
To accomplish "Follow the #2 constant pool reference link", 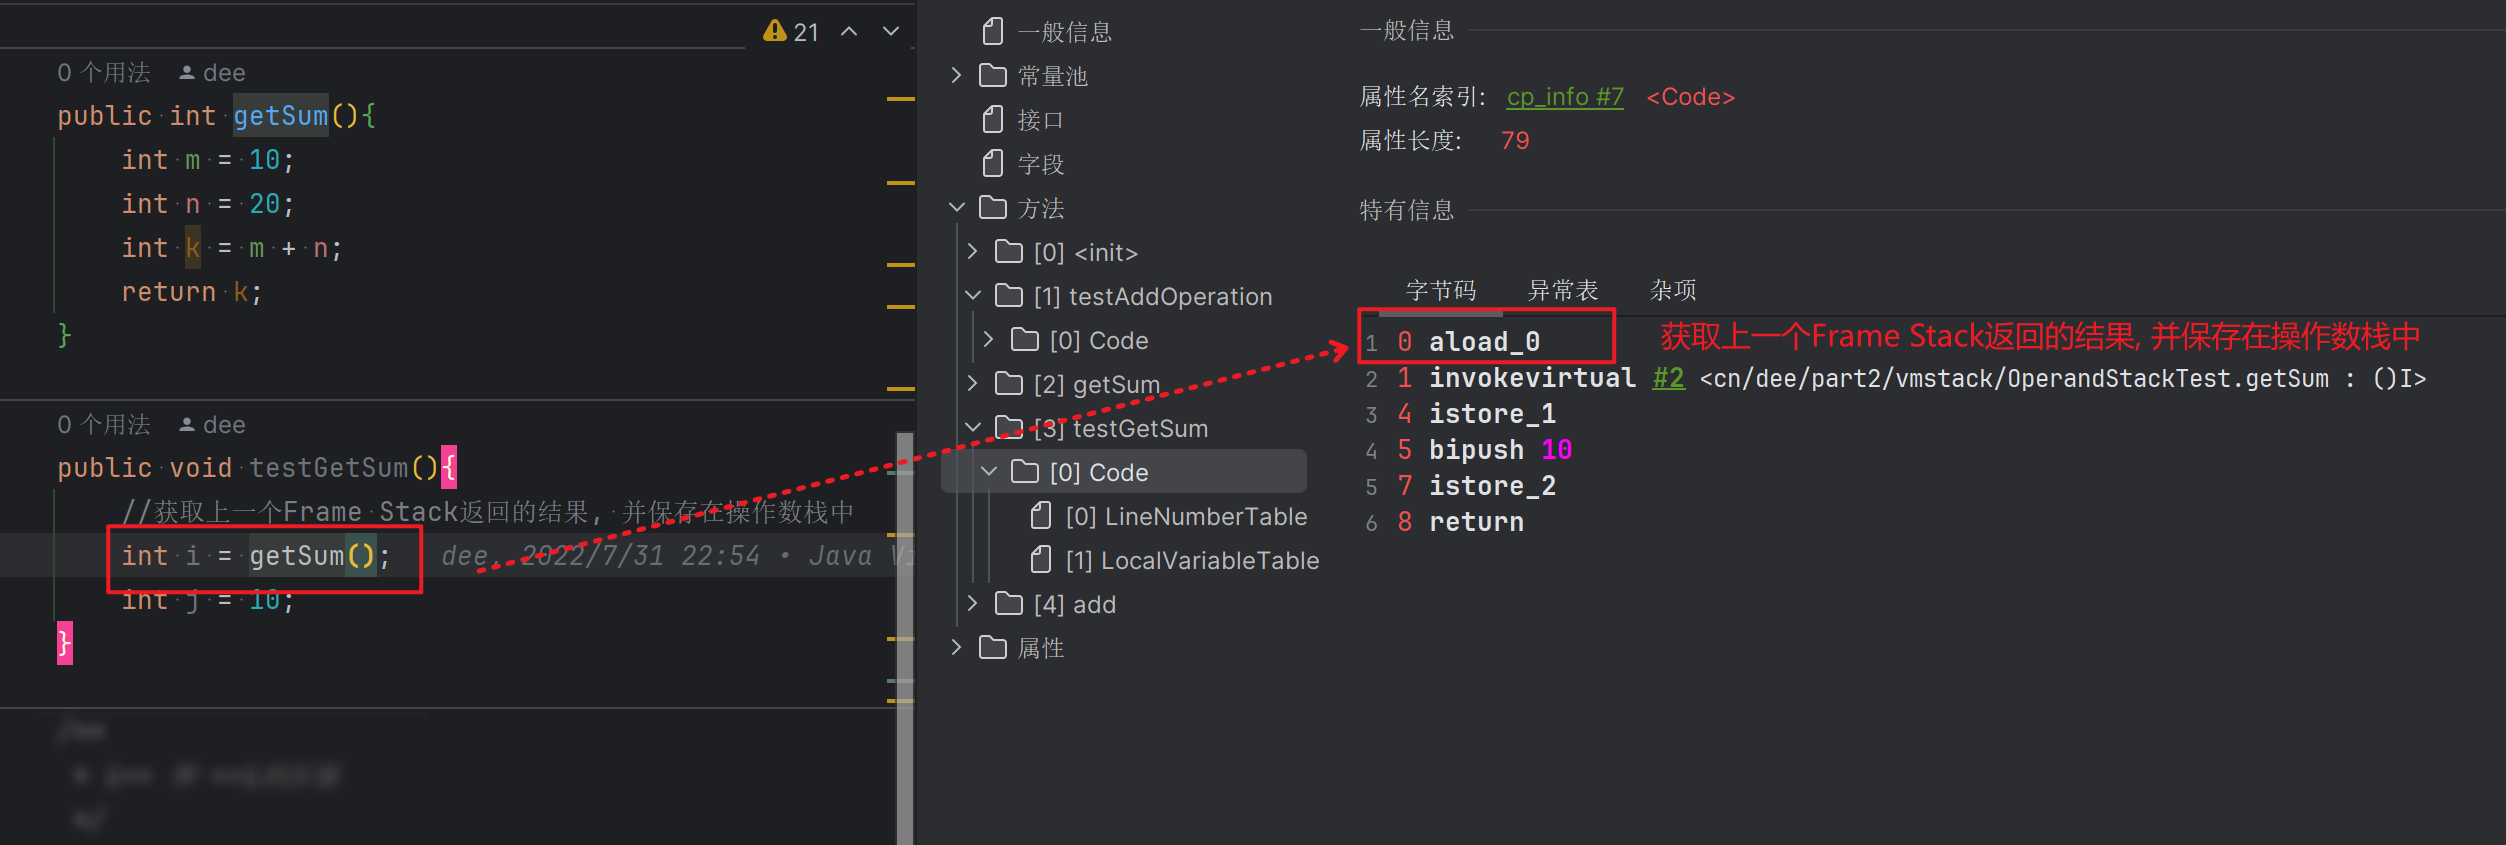I will tap(1667, 379).
